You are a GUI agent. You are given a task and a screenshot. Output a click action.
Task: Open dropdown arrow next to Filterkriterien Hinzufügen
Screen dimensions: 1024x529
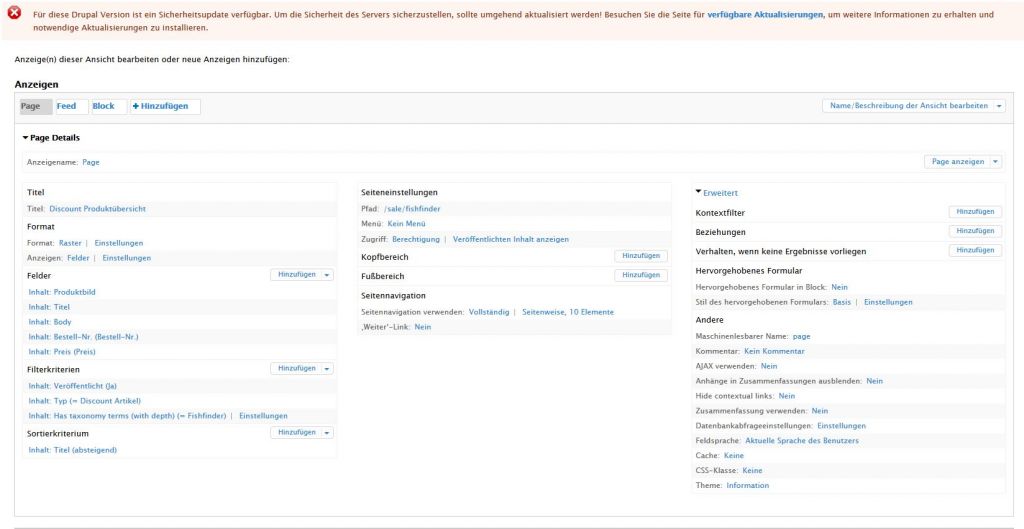tap(327, 368)
